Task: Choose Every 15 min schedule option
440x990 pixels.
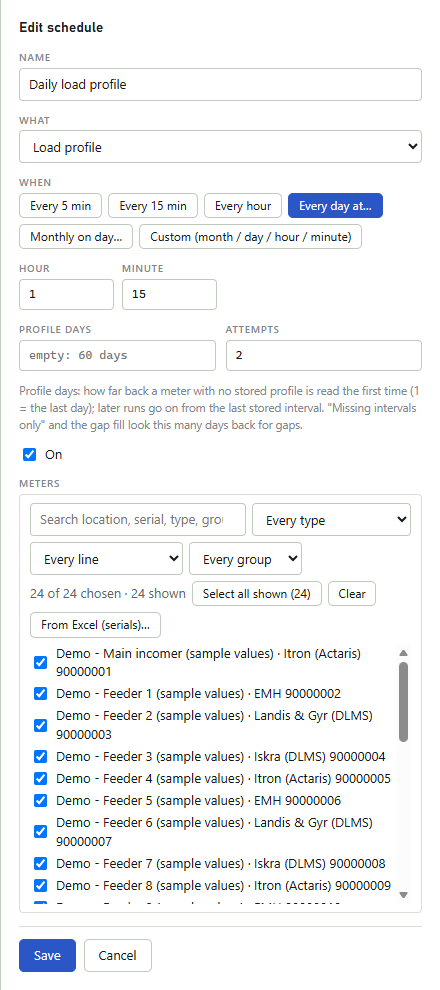Action: (153, 206)
